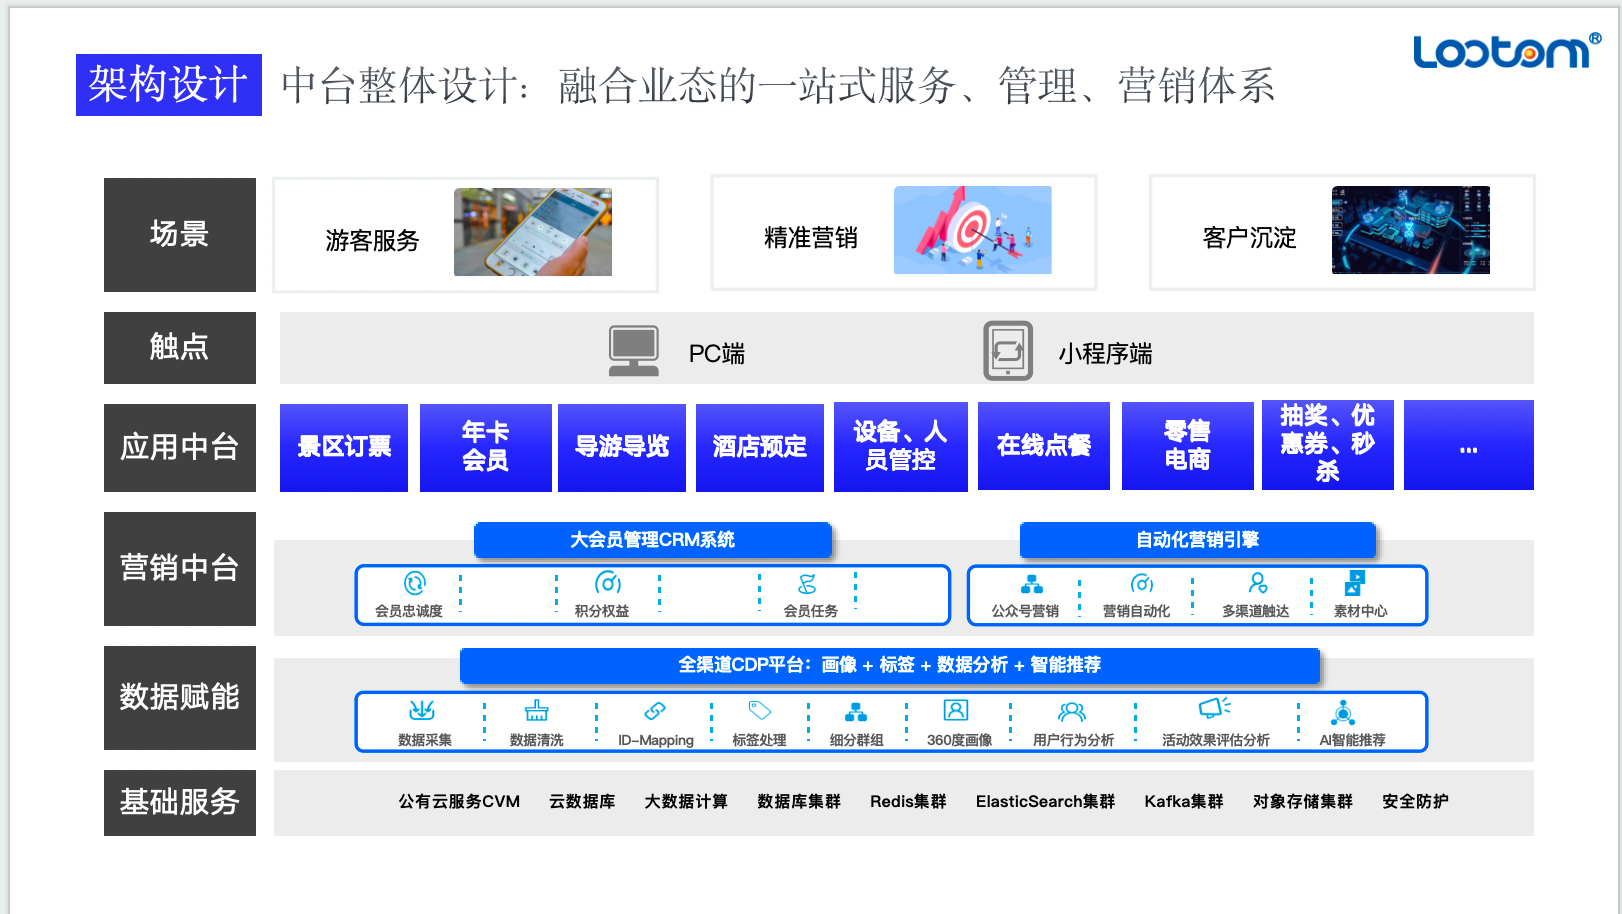Click the 会员忠诚度 icon
Viewport: 1622px width, 914px height.
[x=414, y=583]
